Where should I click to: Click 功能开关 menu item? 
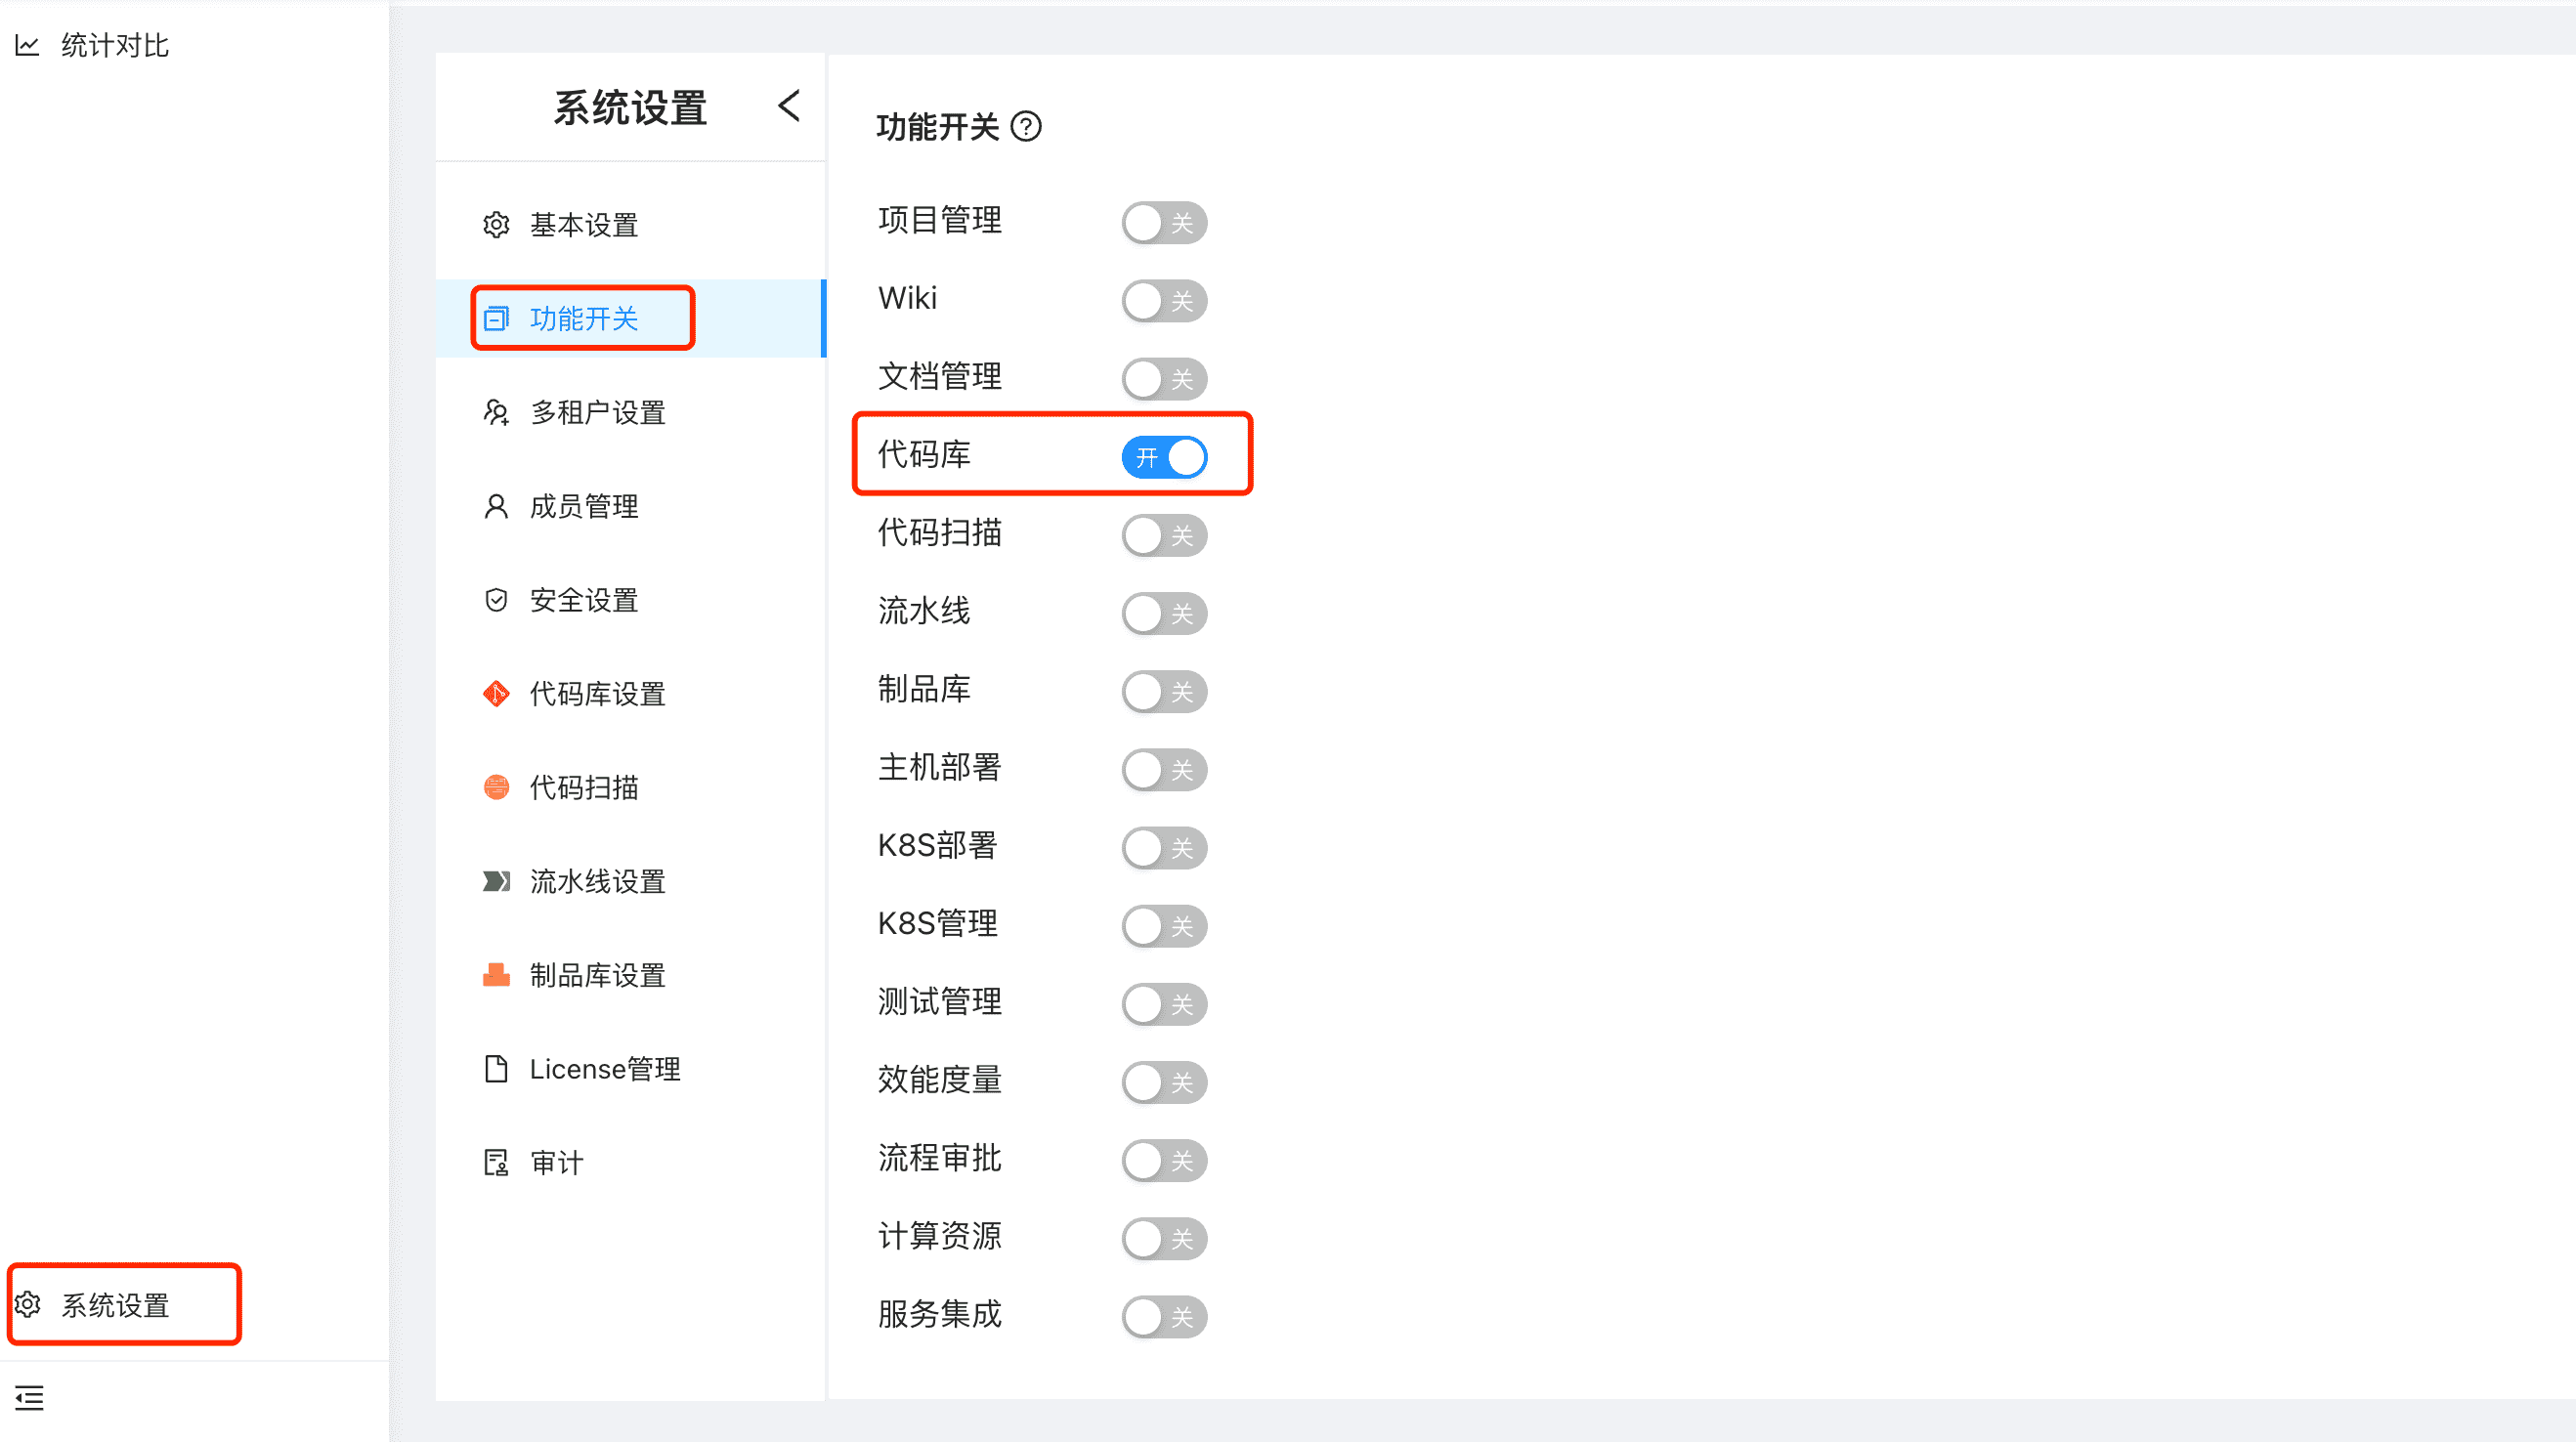582,317
